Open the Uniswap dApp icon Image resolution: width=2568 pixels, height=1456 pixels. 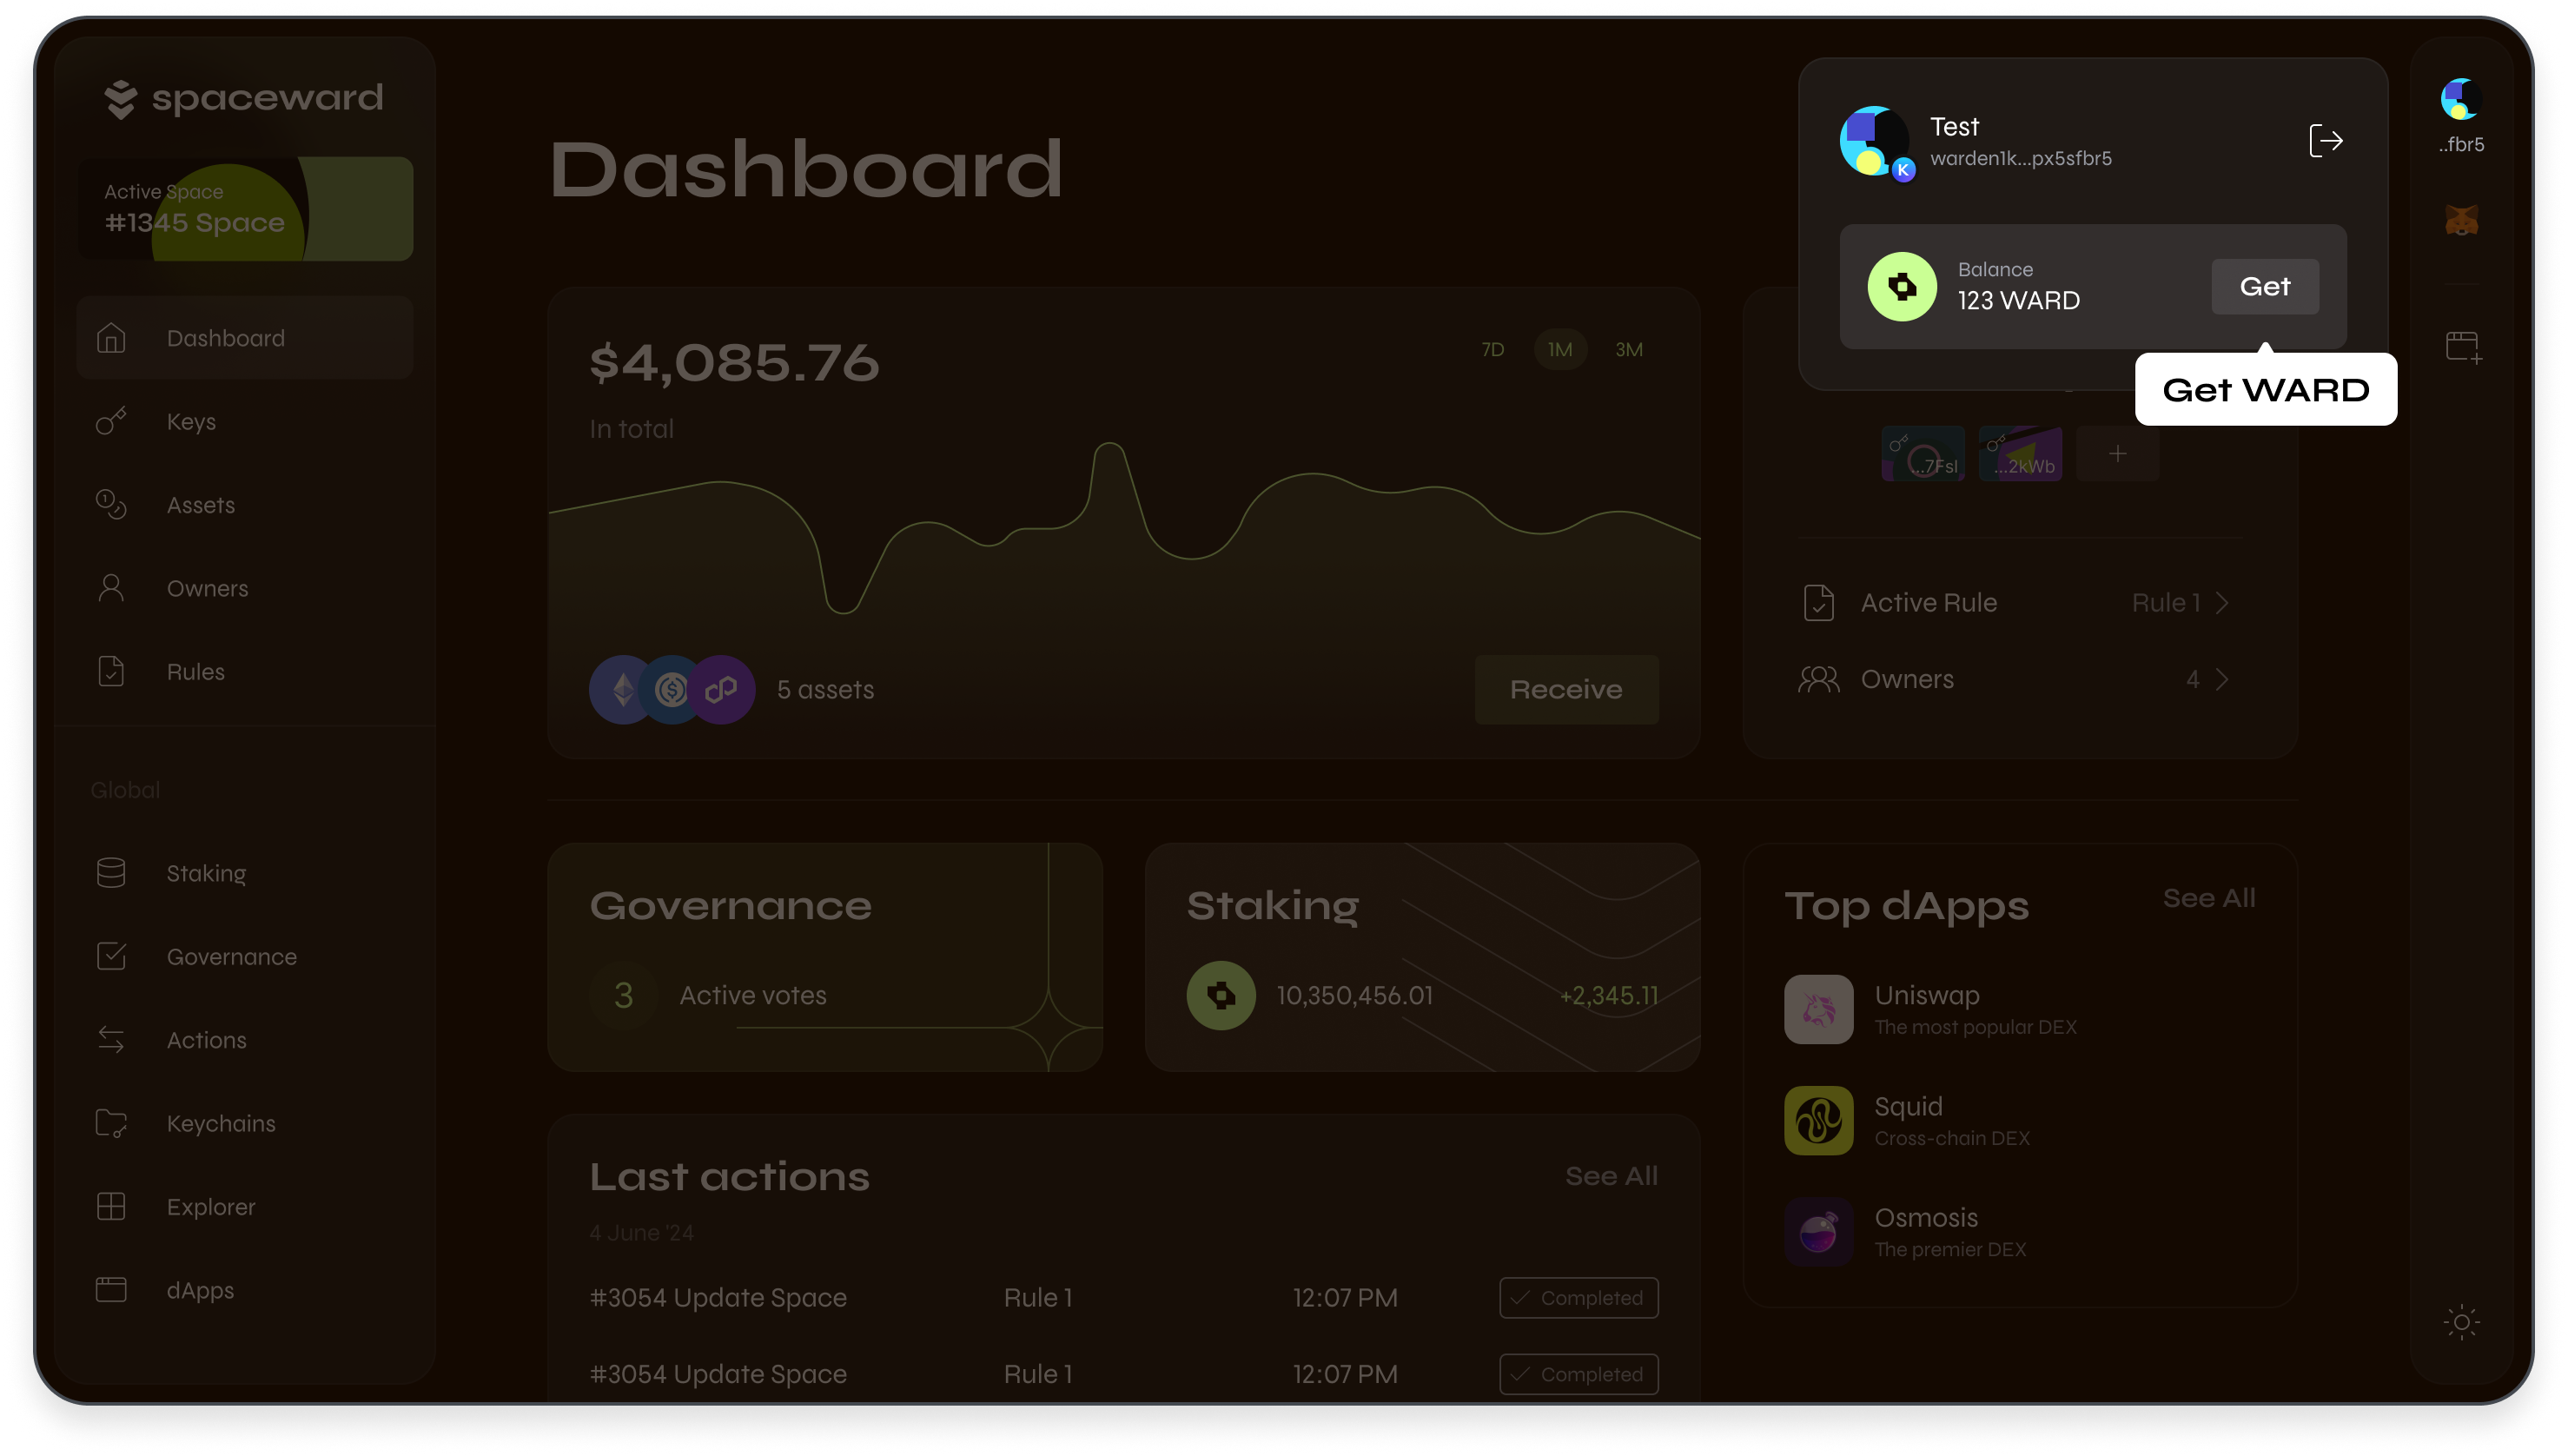click(1818, 1009)
